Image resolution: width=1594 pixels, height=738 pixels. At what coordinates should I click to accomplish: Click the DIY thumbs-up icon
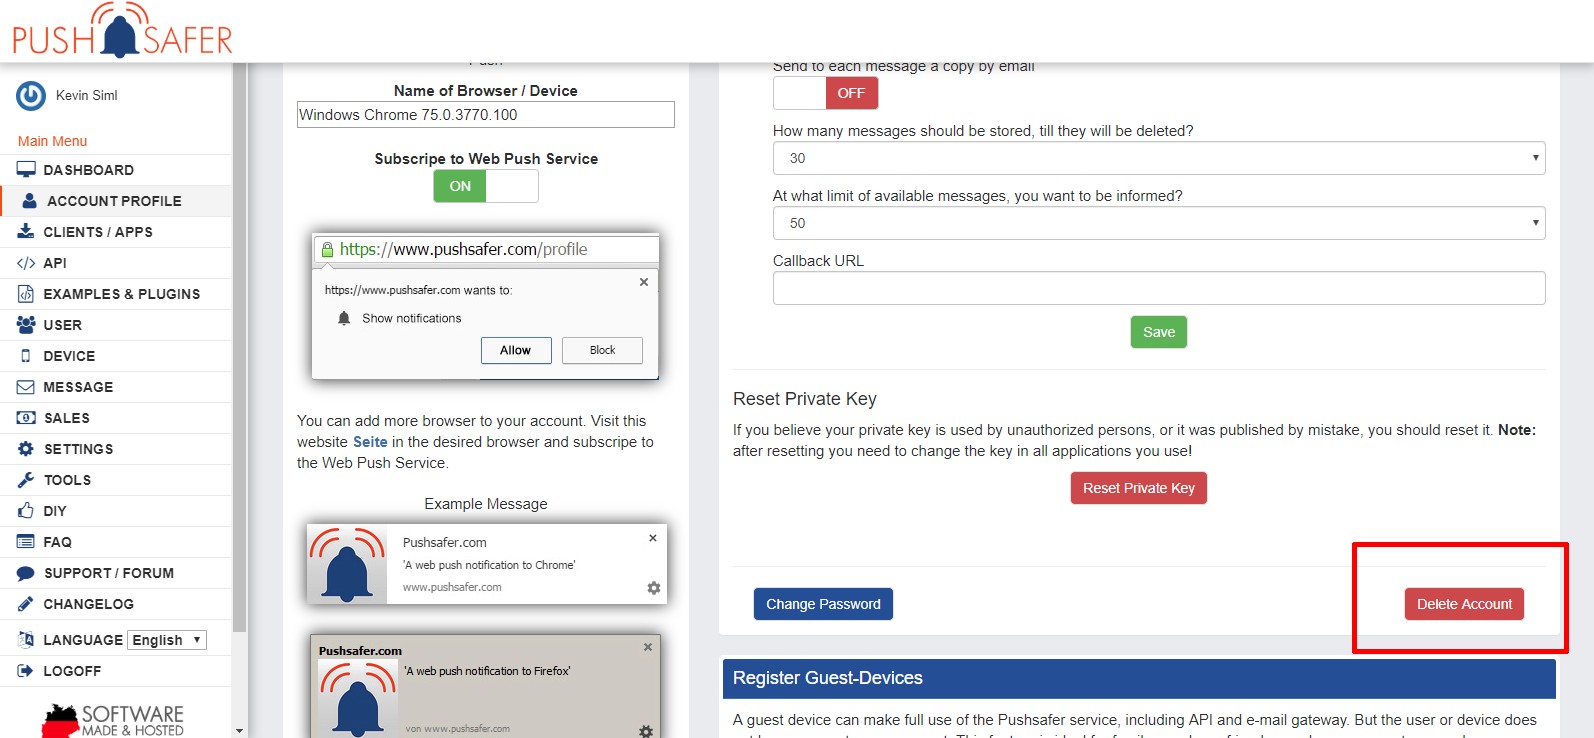[26, 511]
